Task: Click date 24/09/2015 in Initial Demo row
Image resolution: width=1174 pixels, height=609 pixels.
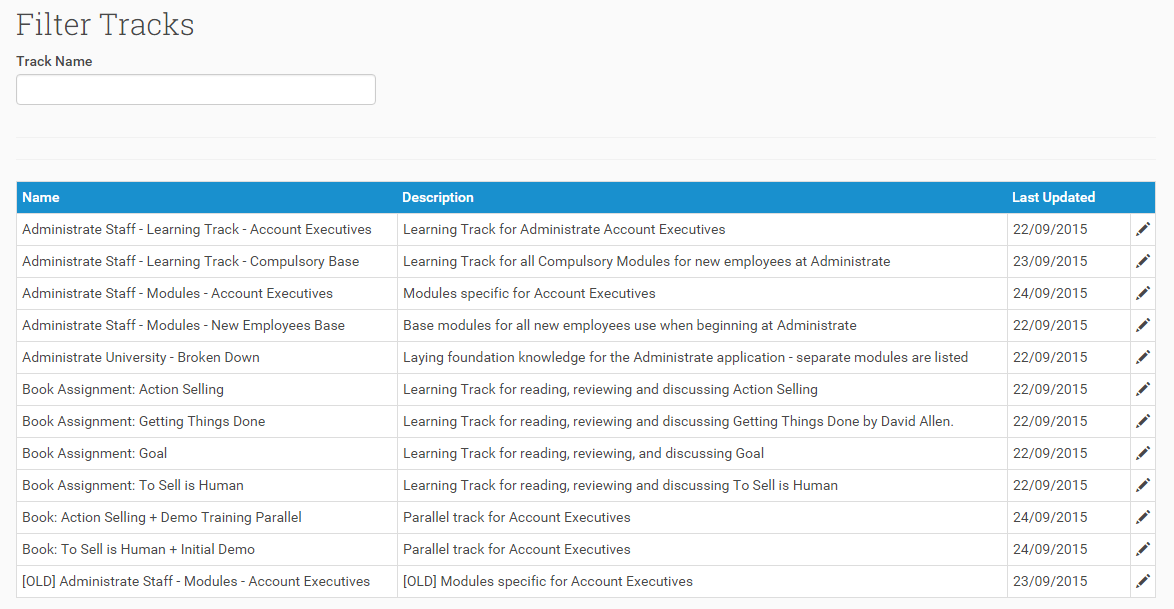Action: pos(1050,549)
